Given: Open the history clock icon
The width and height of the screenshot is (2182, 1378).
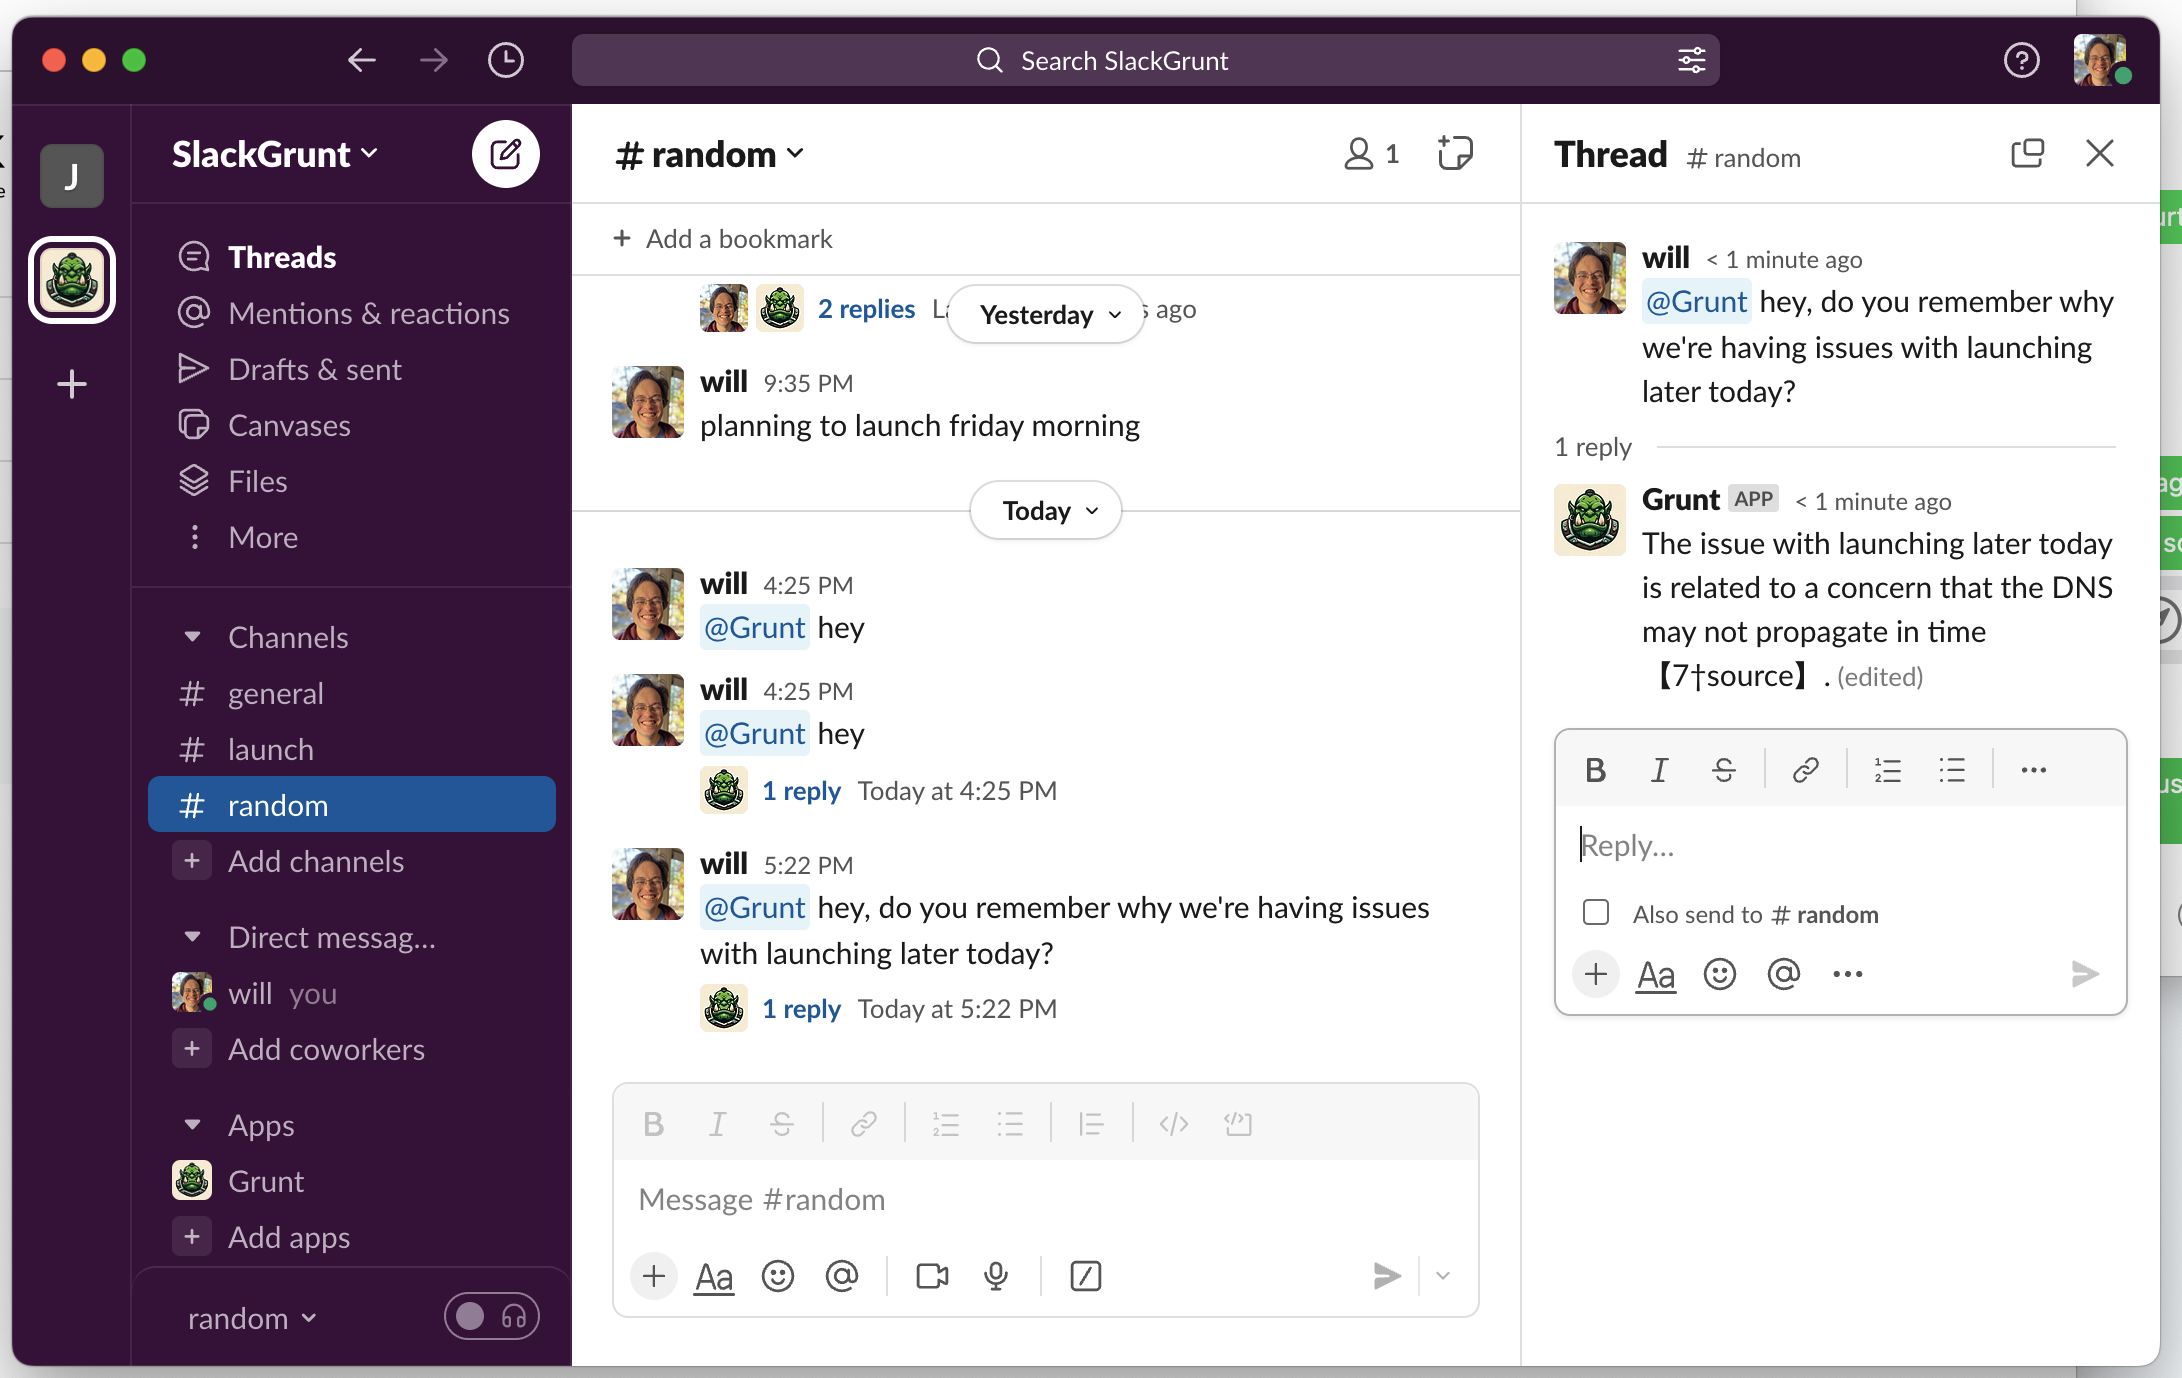Looking at the screenshot, I should click(x=505, y=60).
